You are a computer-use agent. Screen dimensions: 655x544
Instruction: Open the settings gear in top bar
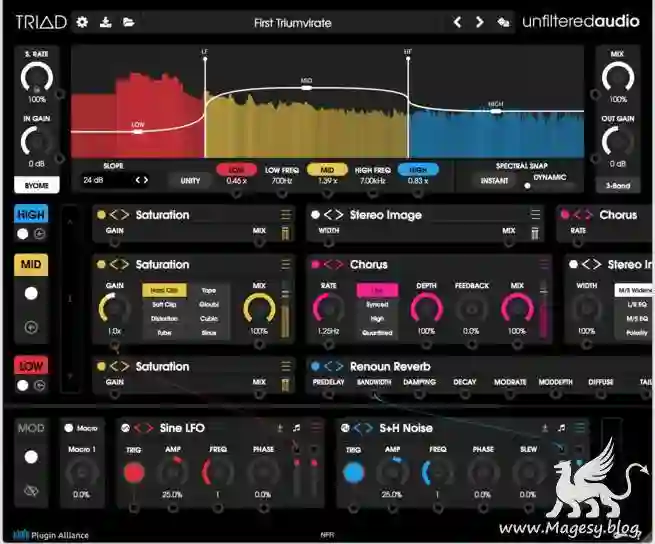(82, 22)
